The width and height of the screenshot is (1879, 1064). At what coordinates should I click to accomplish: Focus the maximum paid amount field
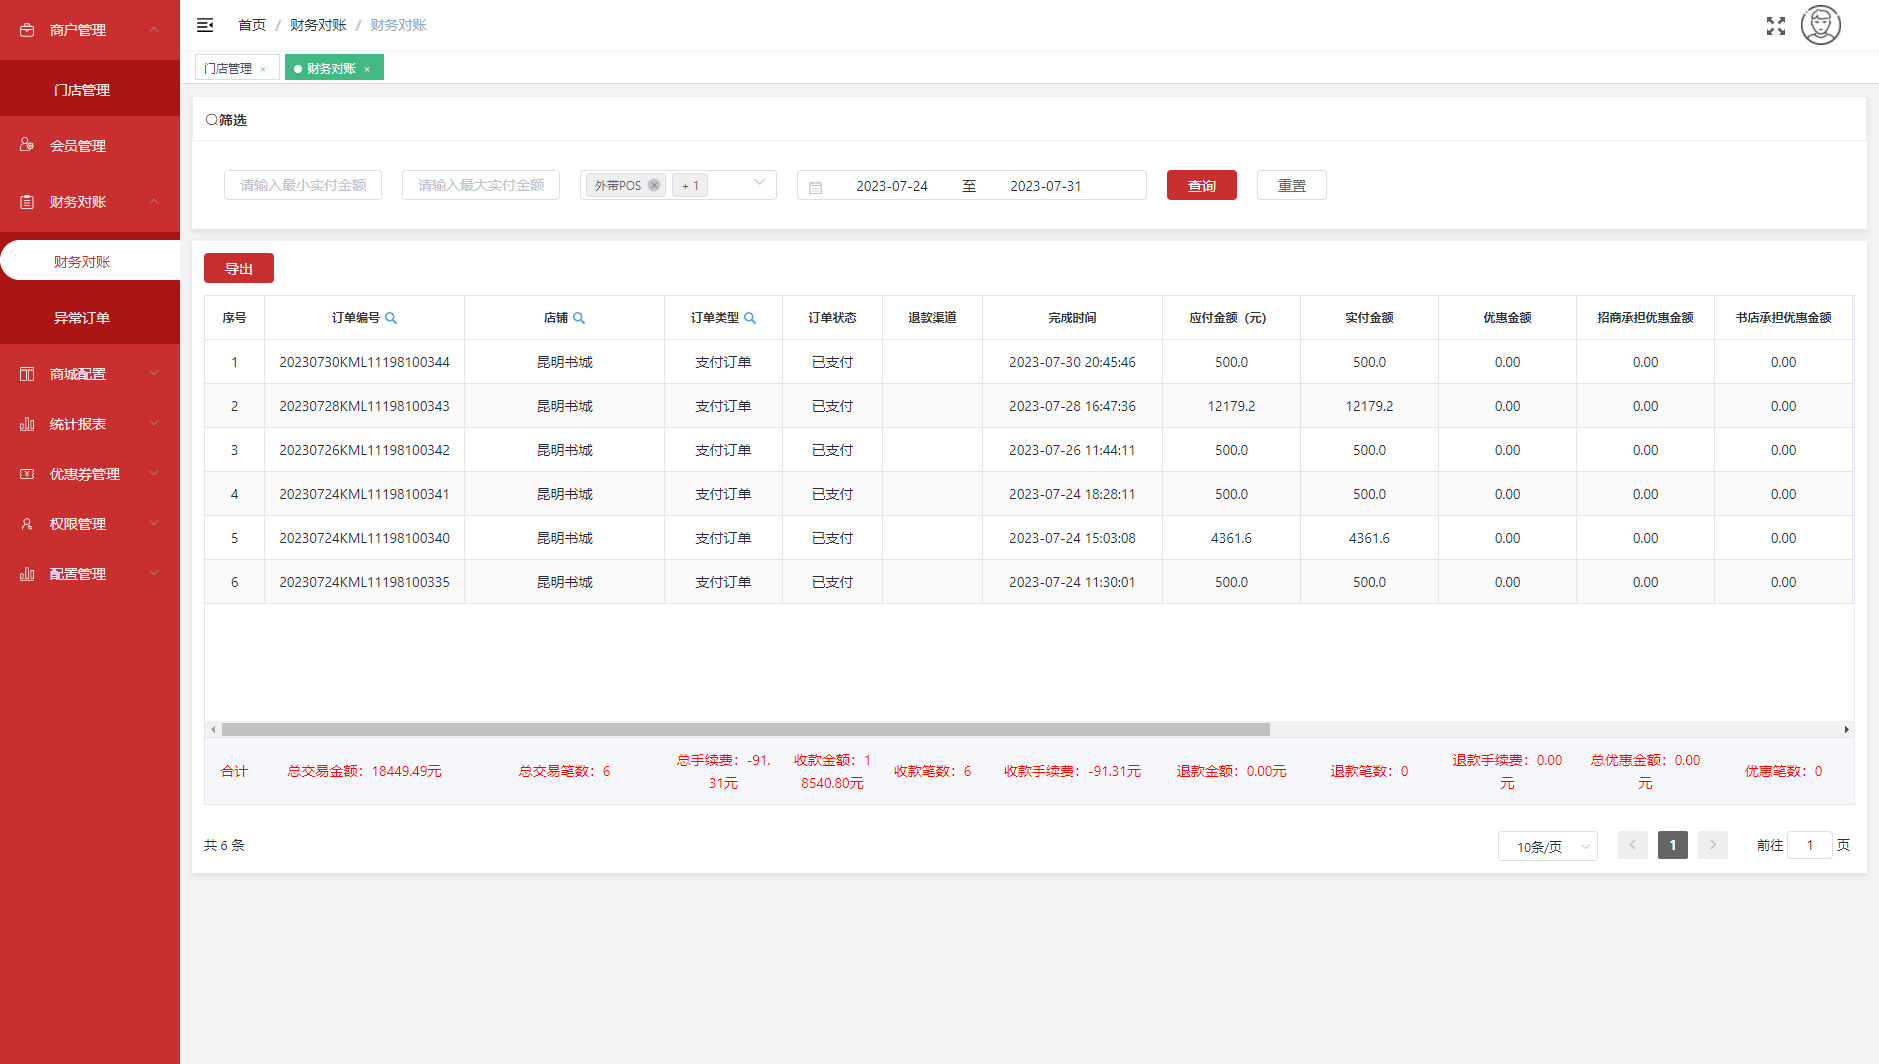tap(481, 185)
